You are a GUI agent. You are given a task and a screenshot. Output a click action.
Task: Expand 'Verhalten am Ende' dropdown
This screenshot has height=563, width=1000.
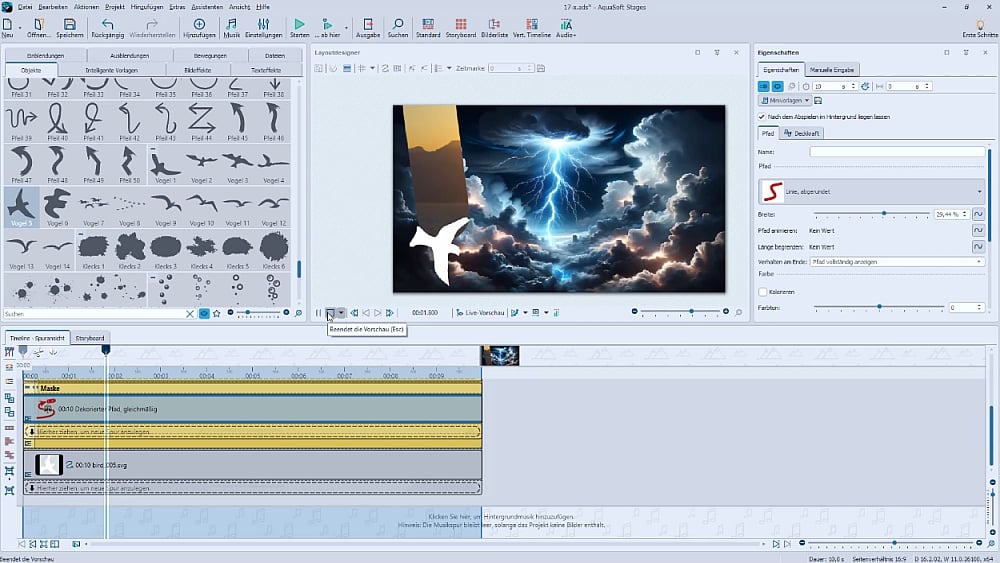[x=897, y=261]
